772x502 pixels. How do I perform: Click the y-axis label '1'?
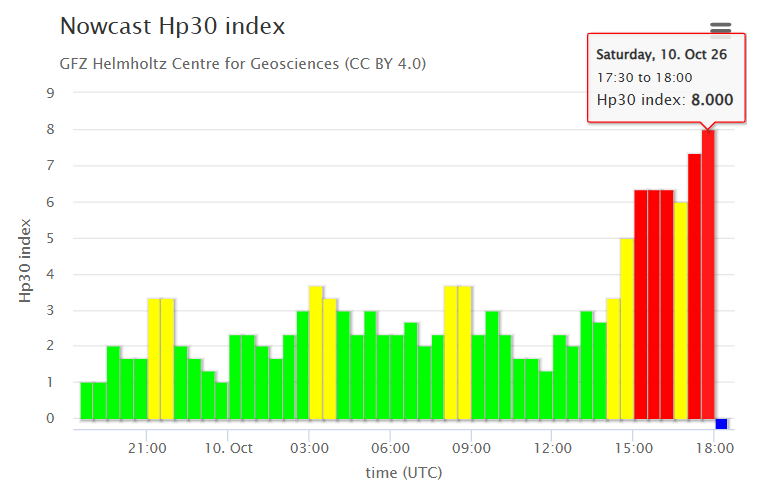[50, 382]
